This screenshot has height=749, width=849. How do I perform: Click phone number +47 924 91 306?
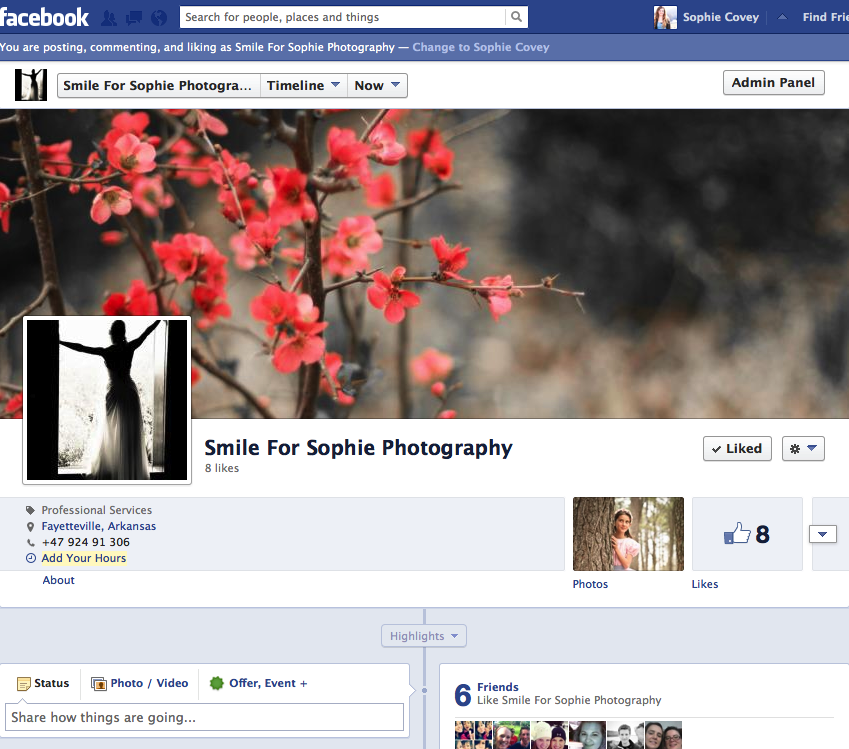(86, 542)
